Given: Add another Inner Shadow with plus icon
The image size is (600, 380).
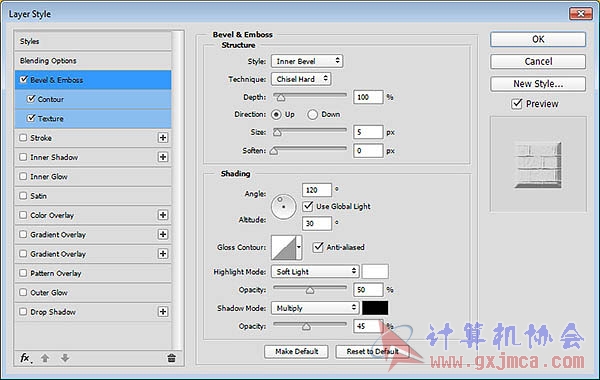Looking at the screenshot, I should click(x=163, y=157).
